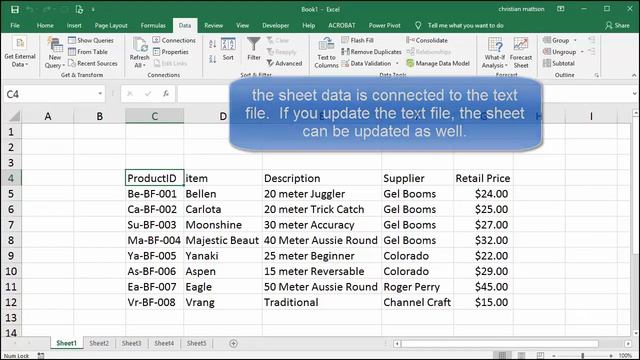Open What-If Analysis menu
Screen dimensions: 640x360
(494, 53)
